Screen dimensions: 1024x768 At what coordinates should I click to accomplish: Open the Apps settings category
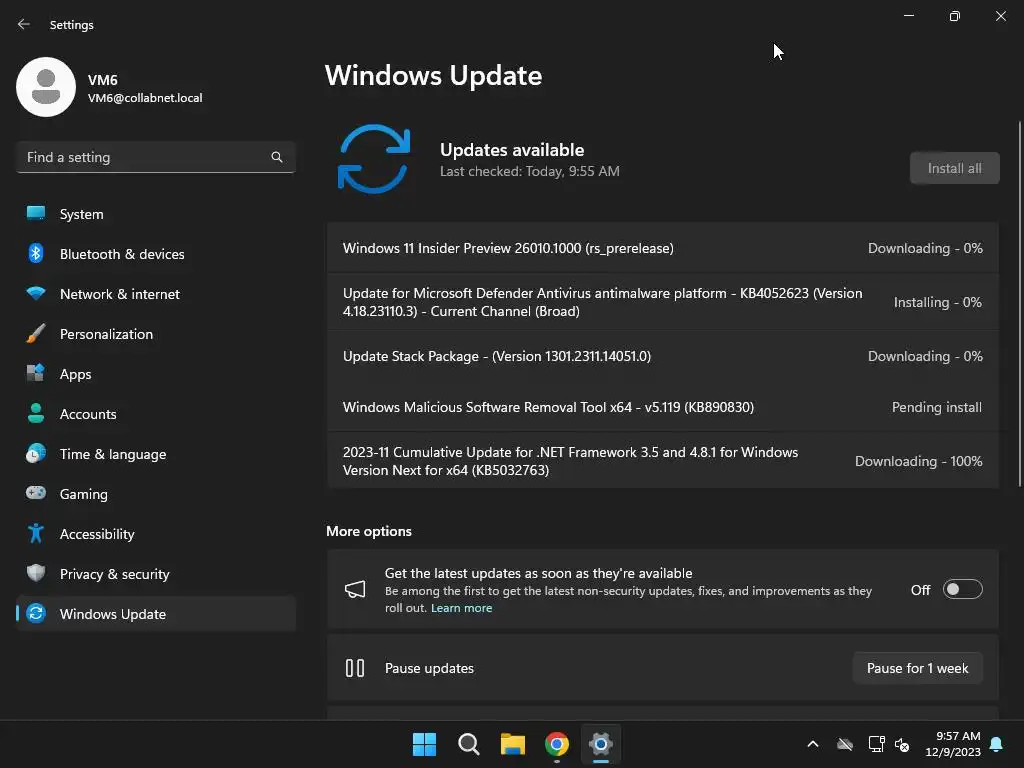155,374
